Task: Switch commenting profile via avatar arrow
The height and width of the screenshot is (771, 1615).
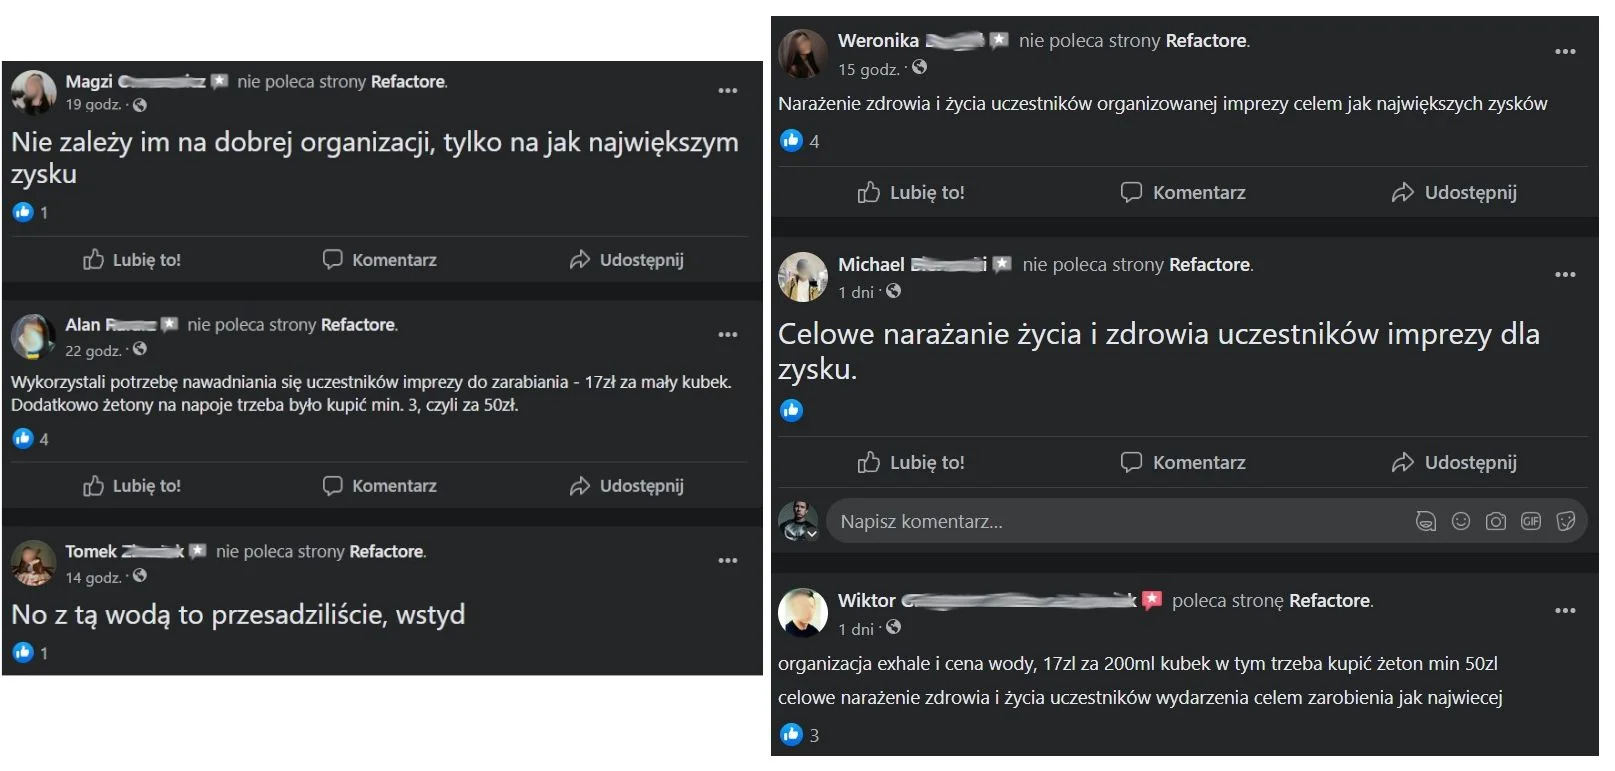Action: point(812,534)
